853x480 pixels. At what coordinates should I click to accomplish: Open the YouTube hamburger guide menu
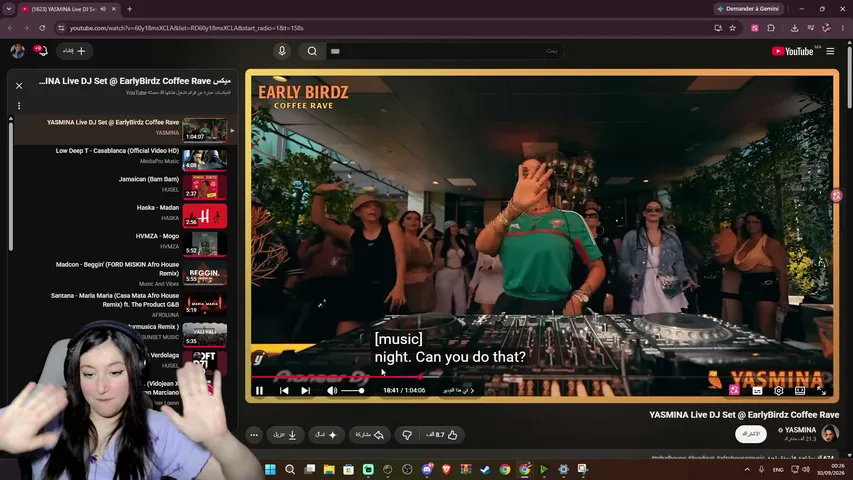(x=830, y=51)
